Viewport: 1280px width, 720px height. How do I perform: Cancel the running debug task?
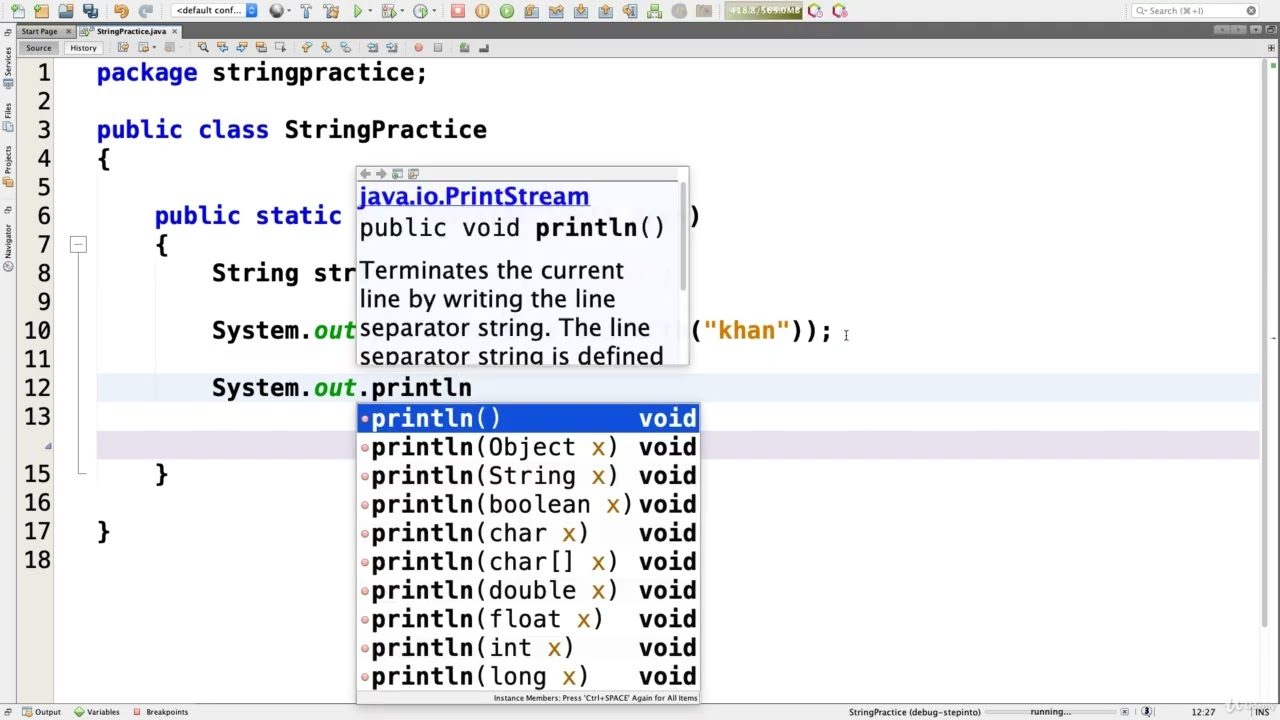1125,712
